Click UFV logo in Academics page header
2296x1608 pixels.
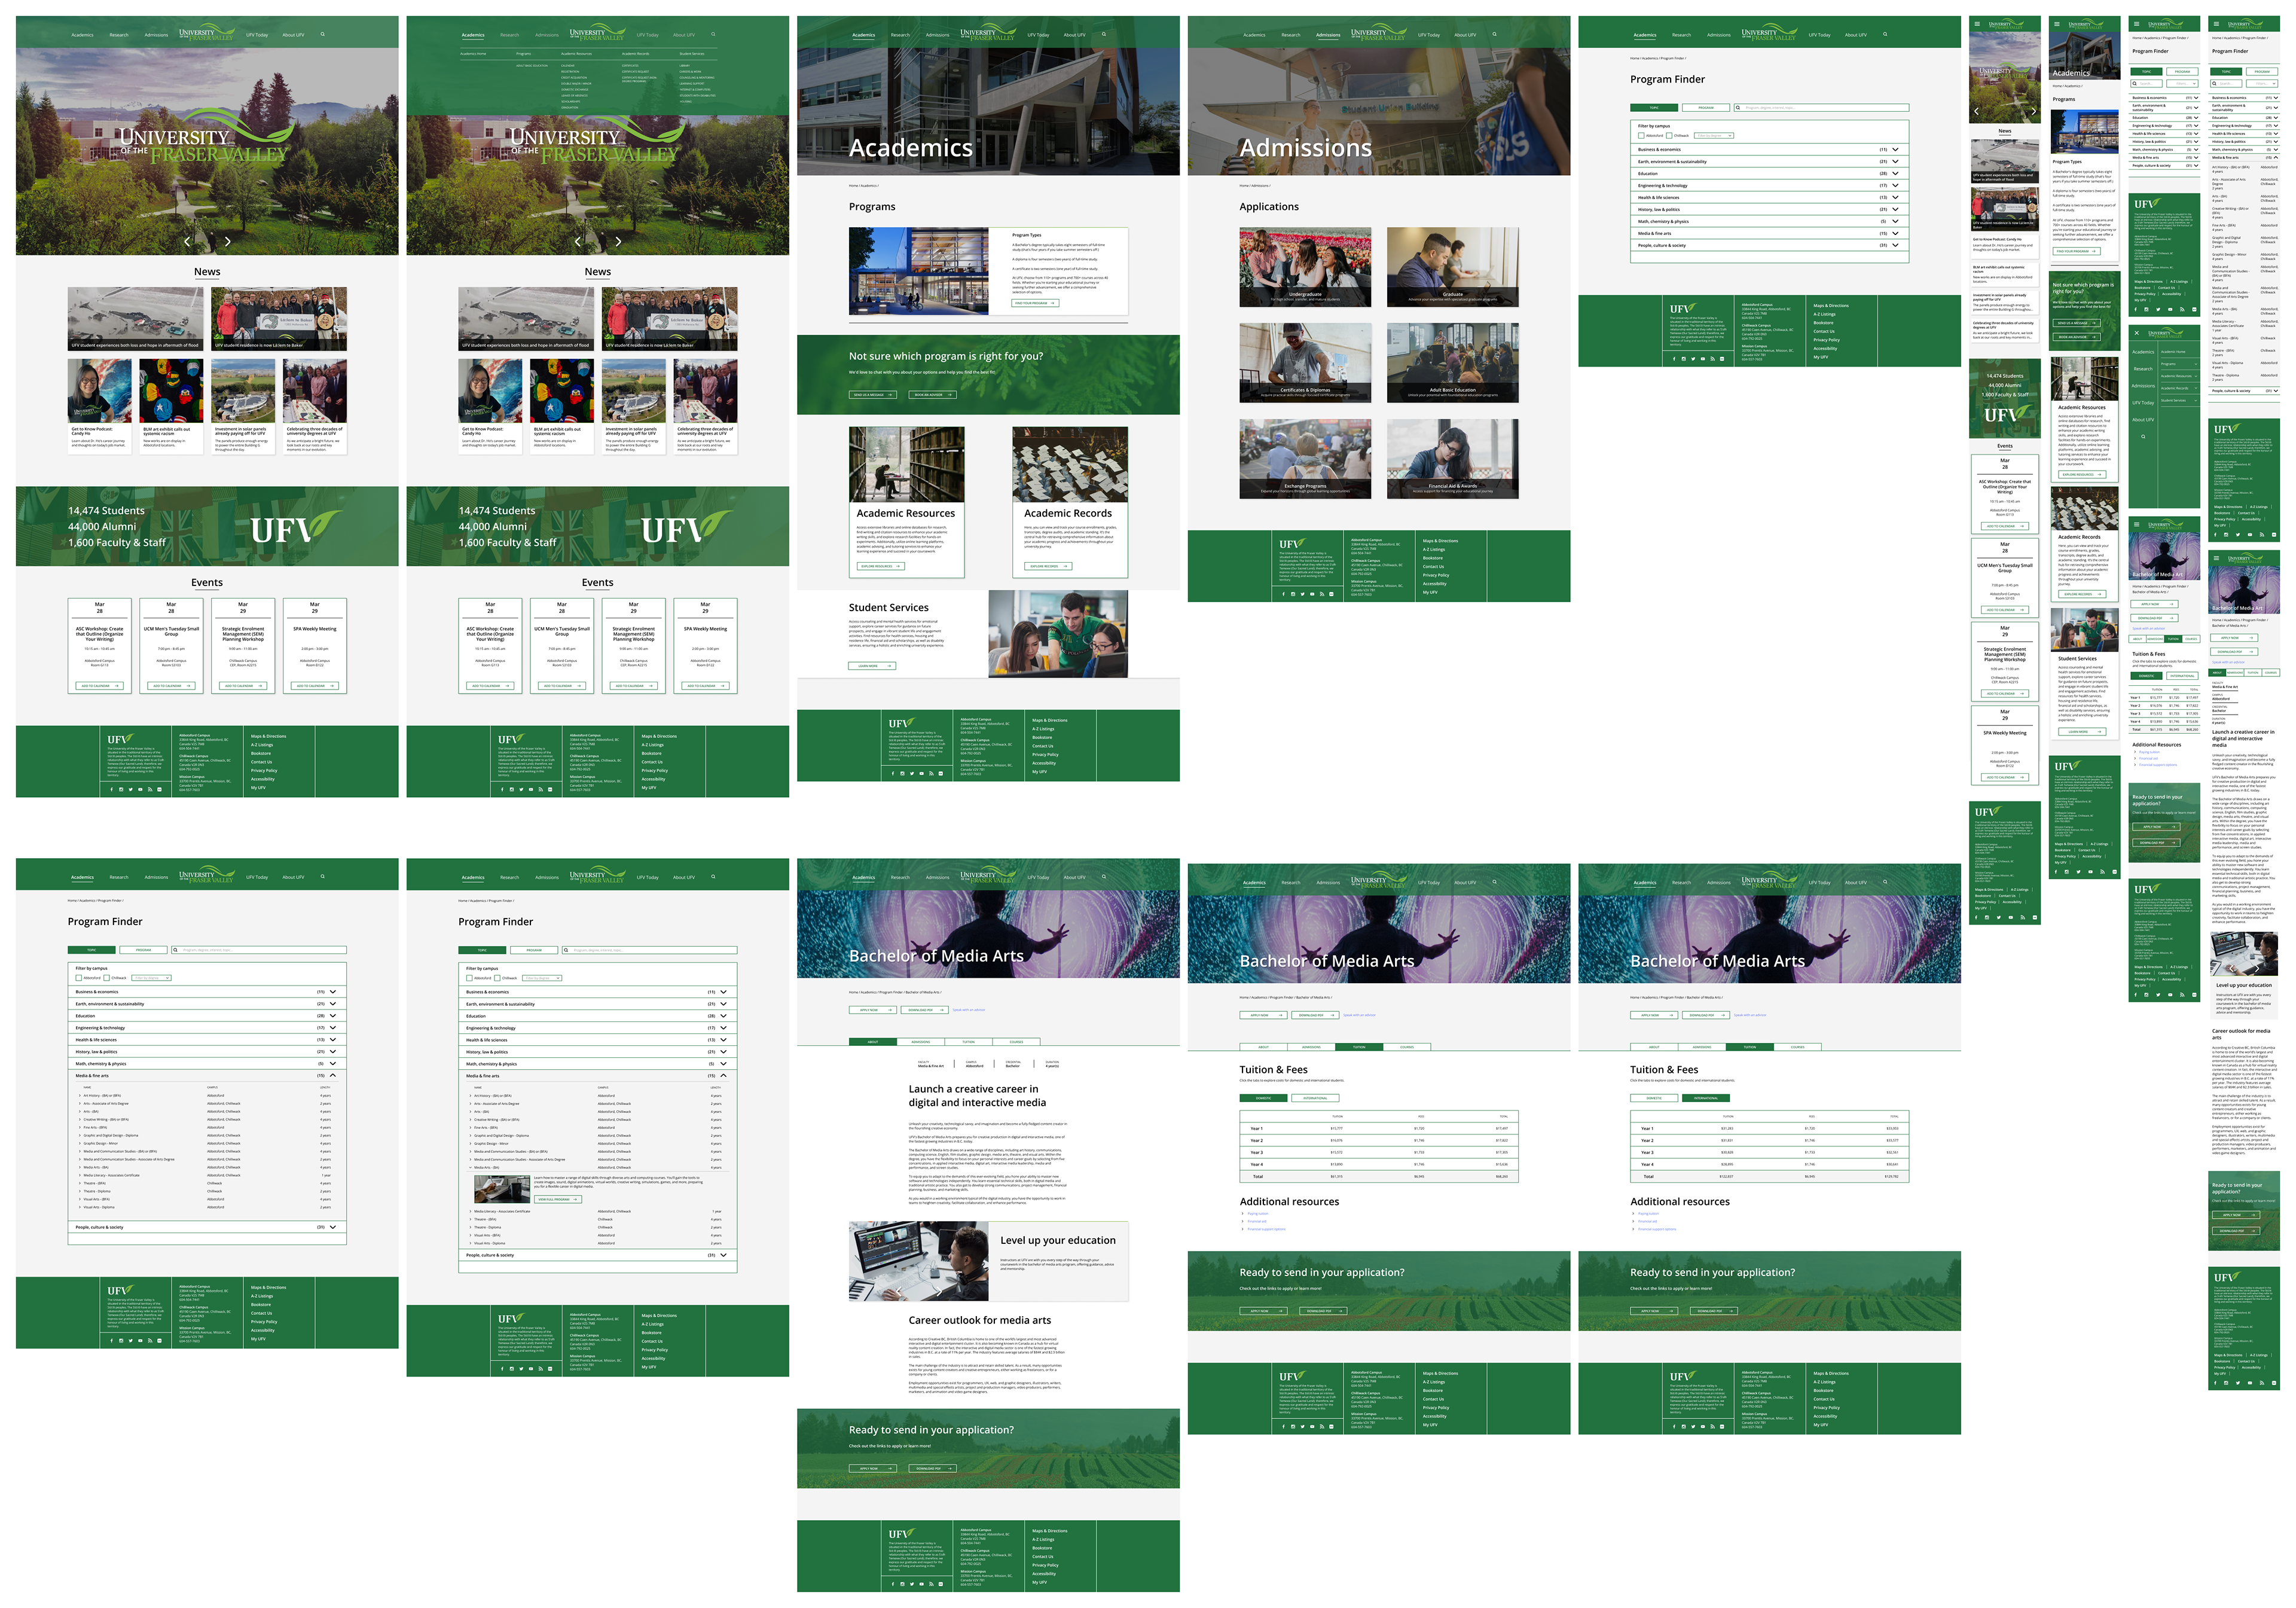(x=989, y=32)
